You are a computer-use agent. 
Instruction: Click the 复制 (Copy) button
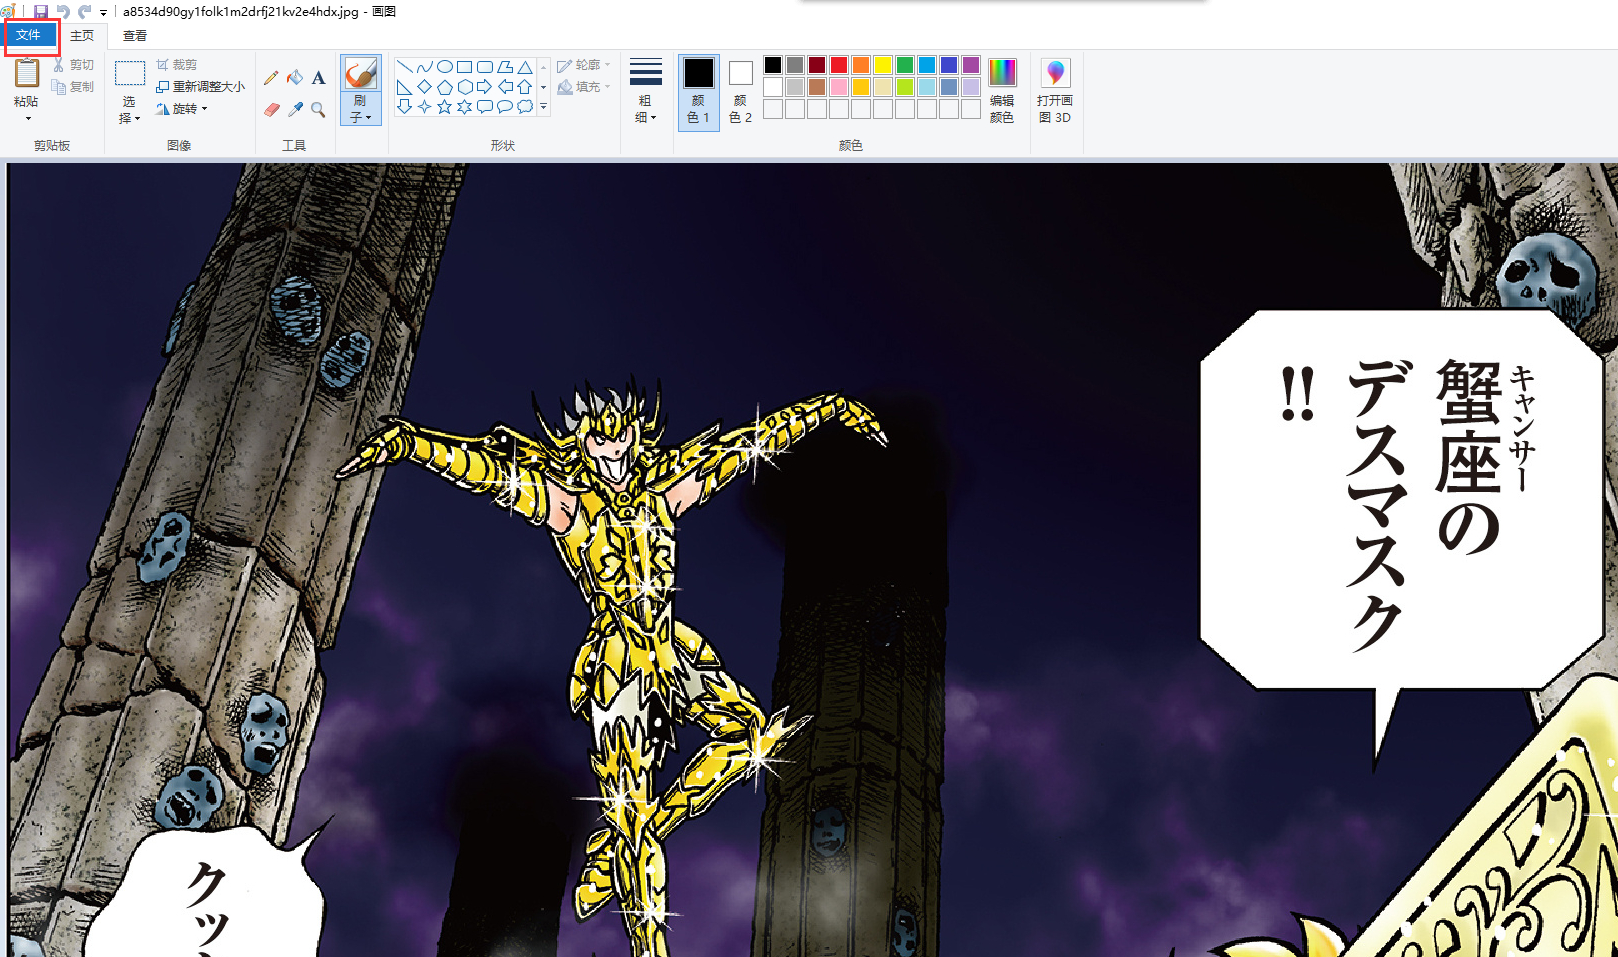[74, 87]
